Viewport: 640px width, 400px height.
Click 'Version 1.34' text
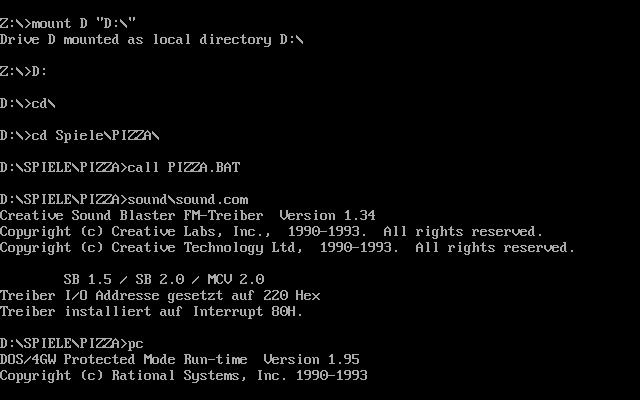coord(327,216)
